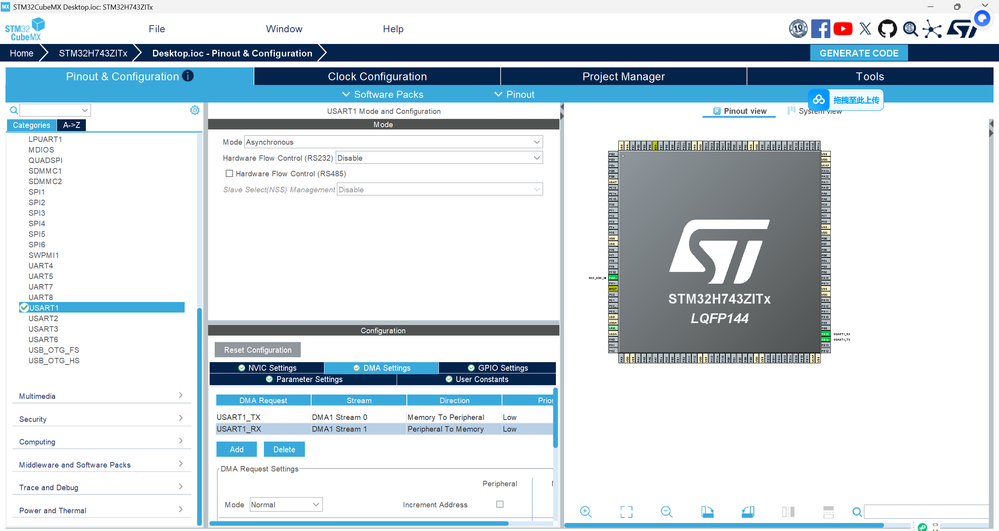This screenshot has height=531, width=999.
Task: Open the categories settings gear icon
Action: [x=195, y=110]
